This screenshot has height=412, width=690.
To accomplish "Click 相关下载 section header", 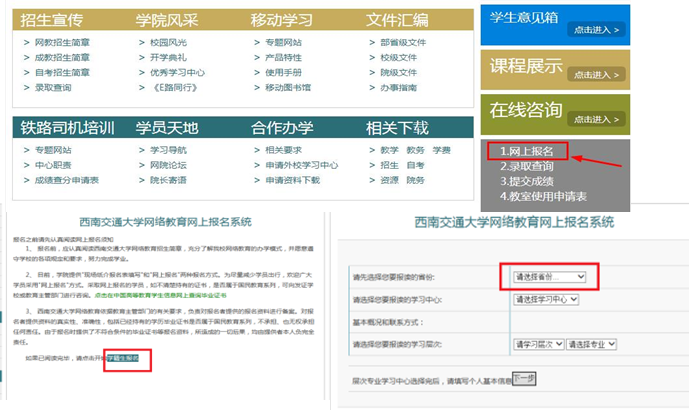I will pos(397,128).
